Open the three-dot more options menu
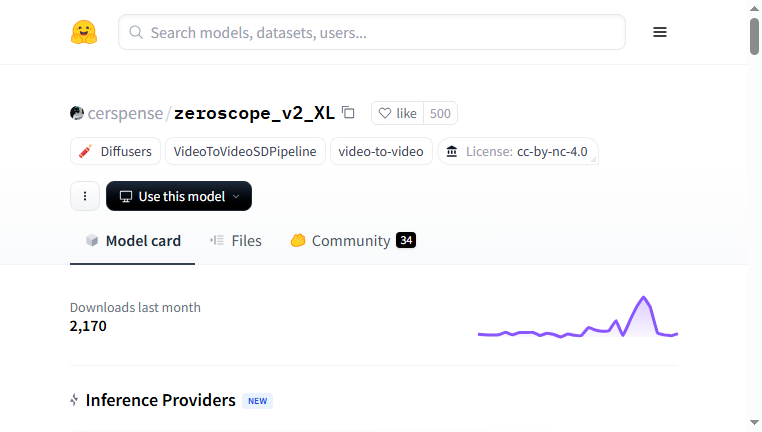The image size is (762, 432). coord(85,196)
